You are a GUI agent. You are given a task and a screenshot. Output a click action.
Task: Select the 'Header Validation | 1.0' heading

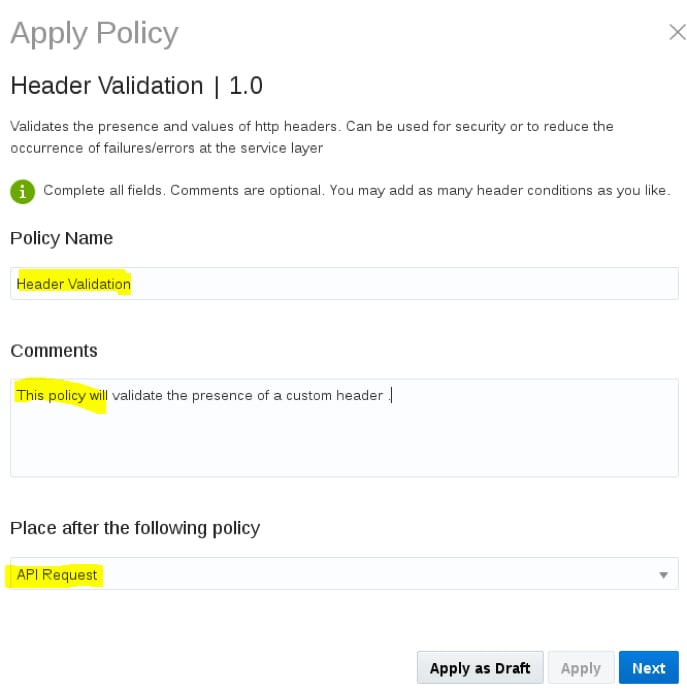(x=136, y=86)
